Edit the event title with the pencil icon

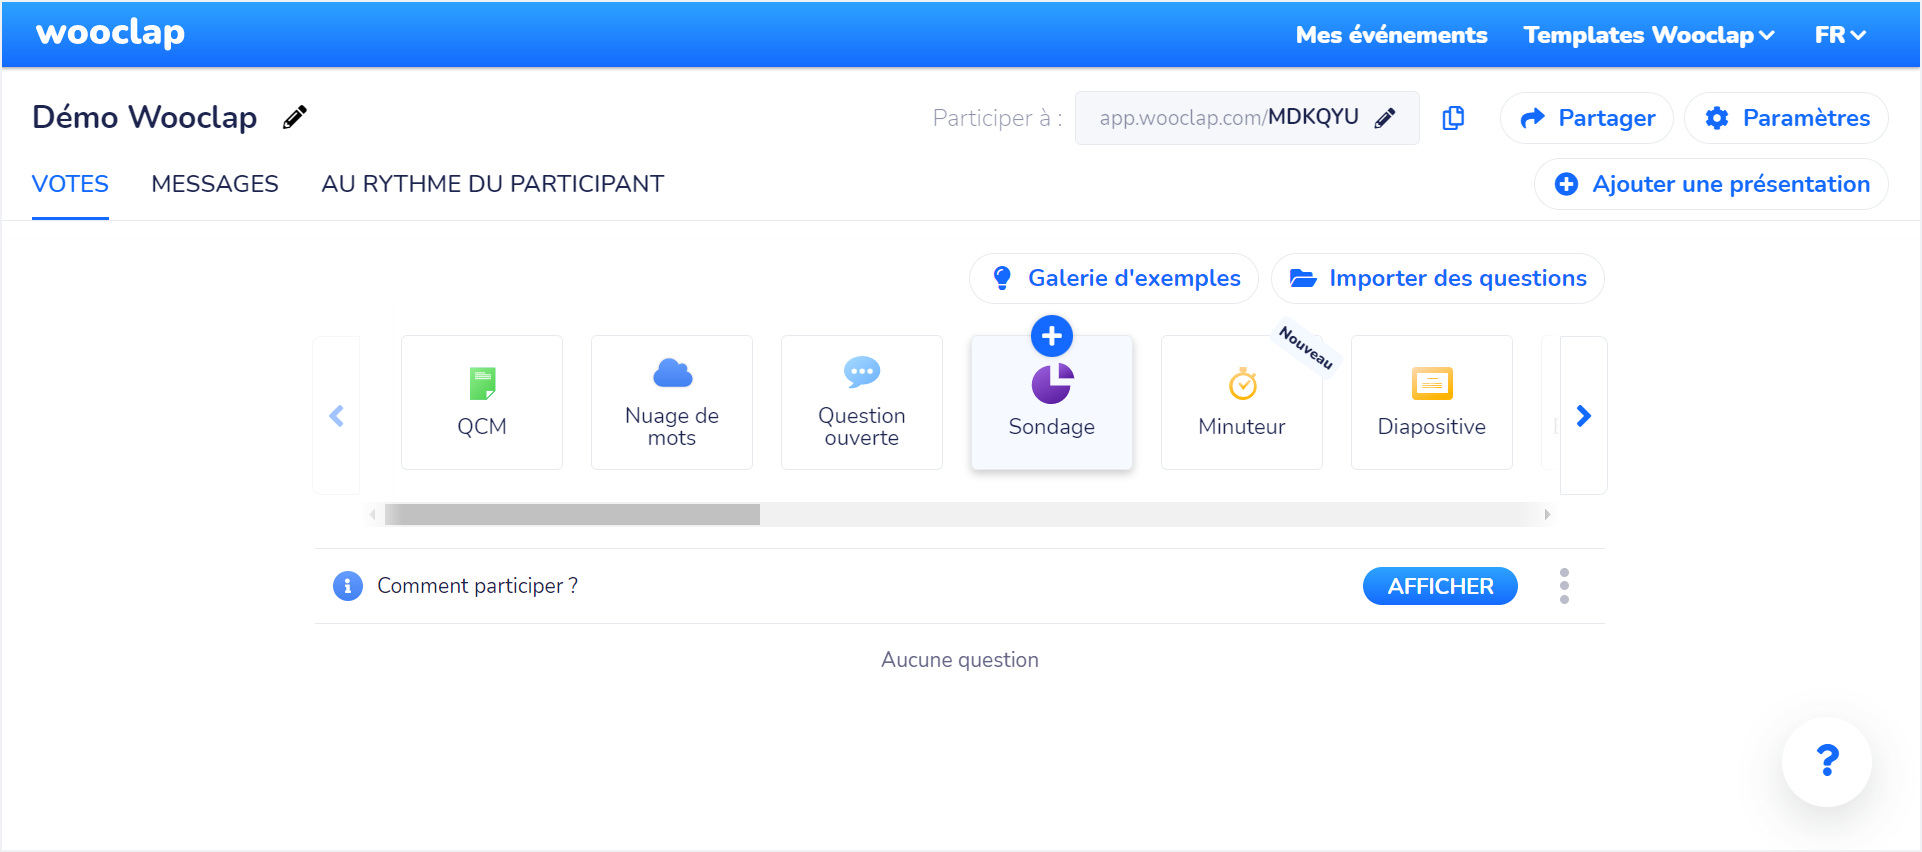(293, 117)
